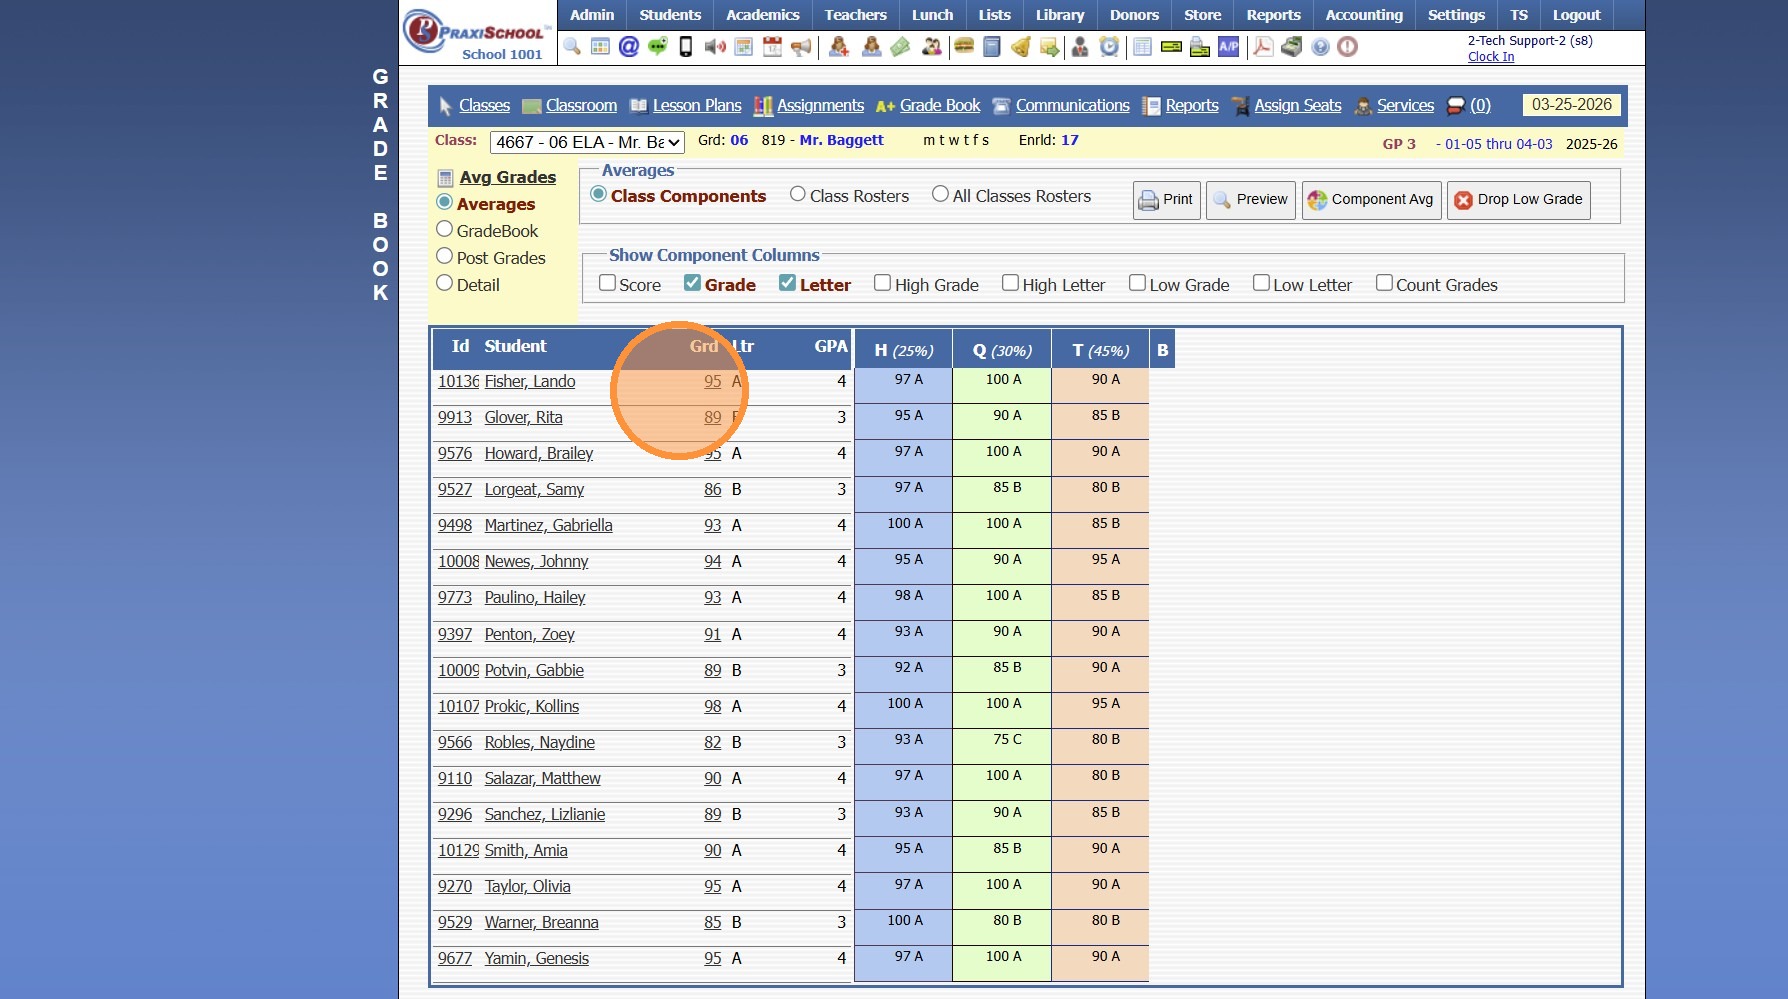Click the golden bell icon

click(1021, 47)
